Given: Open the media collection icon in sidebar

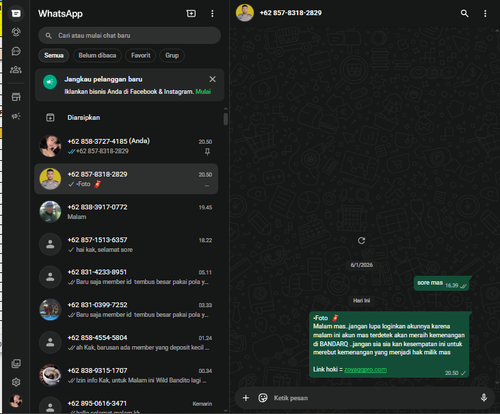Looking at the screenshot, I should click(x=16, y=363).
